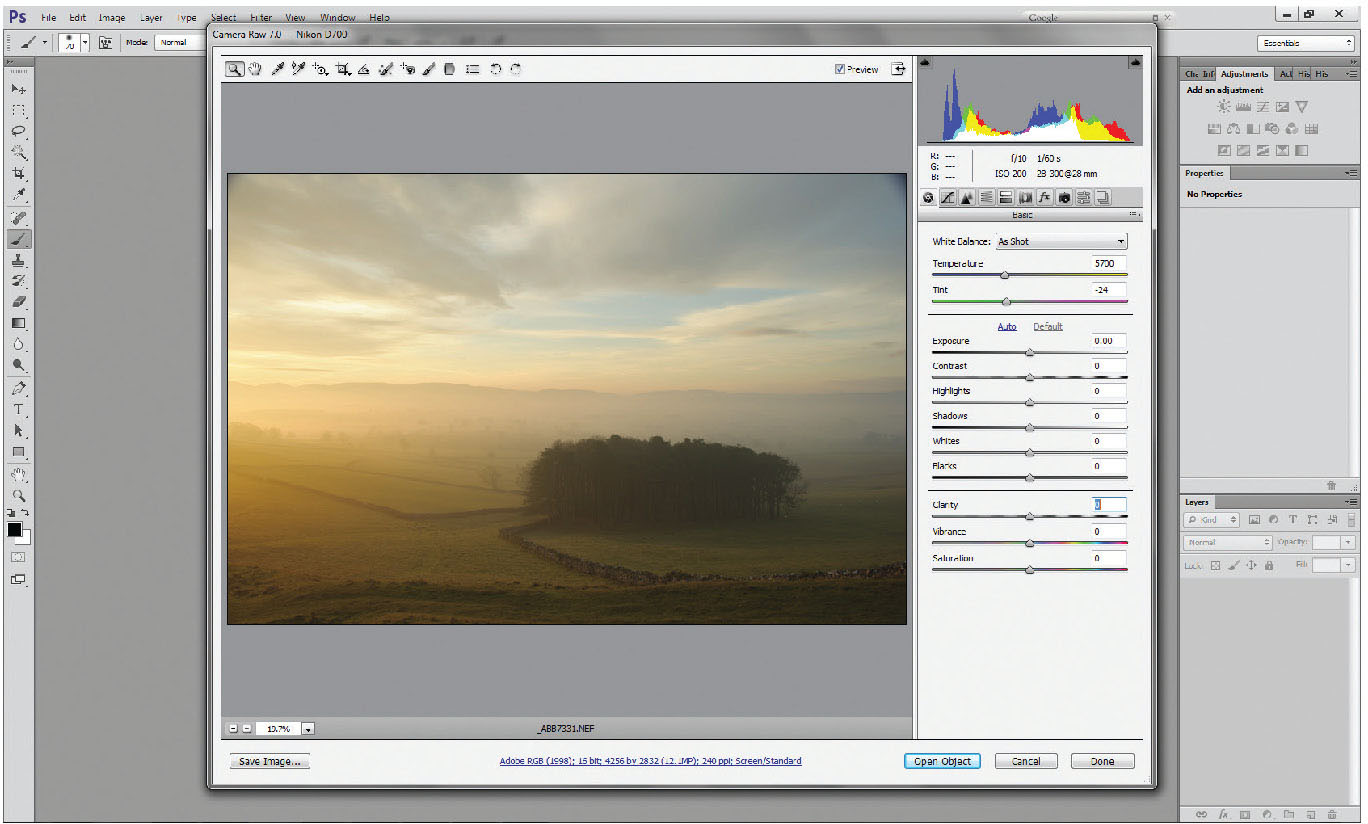Select the Move tool in Photoshop toolbox
1368x824 pixels.
tap(19, 89)
